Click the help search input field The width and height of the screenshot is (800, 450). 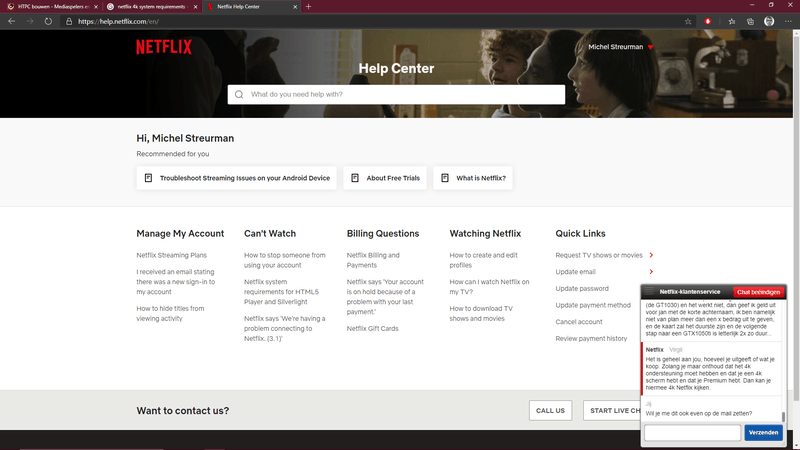pos(396,94)
